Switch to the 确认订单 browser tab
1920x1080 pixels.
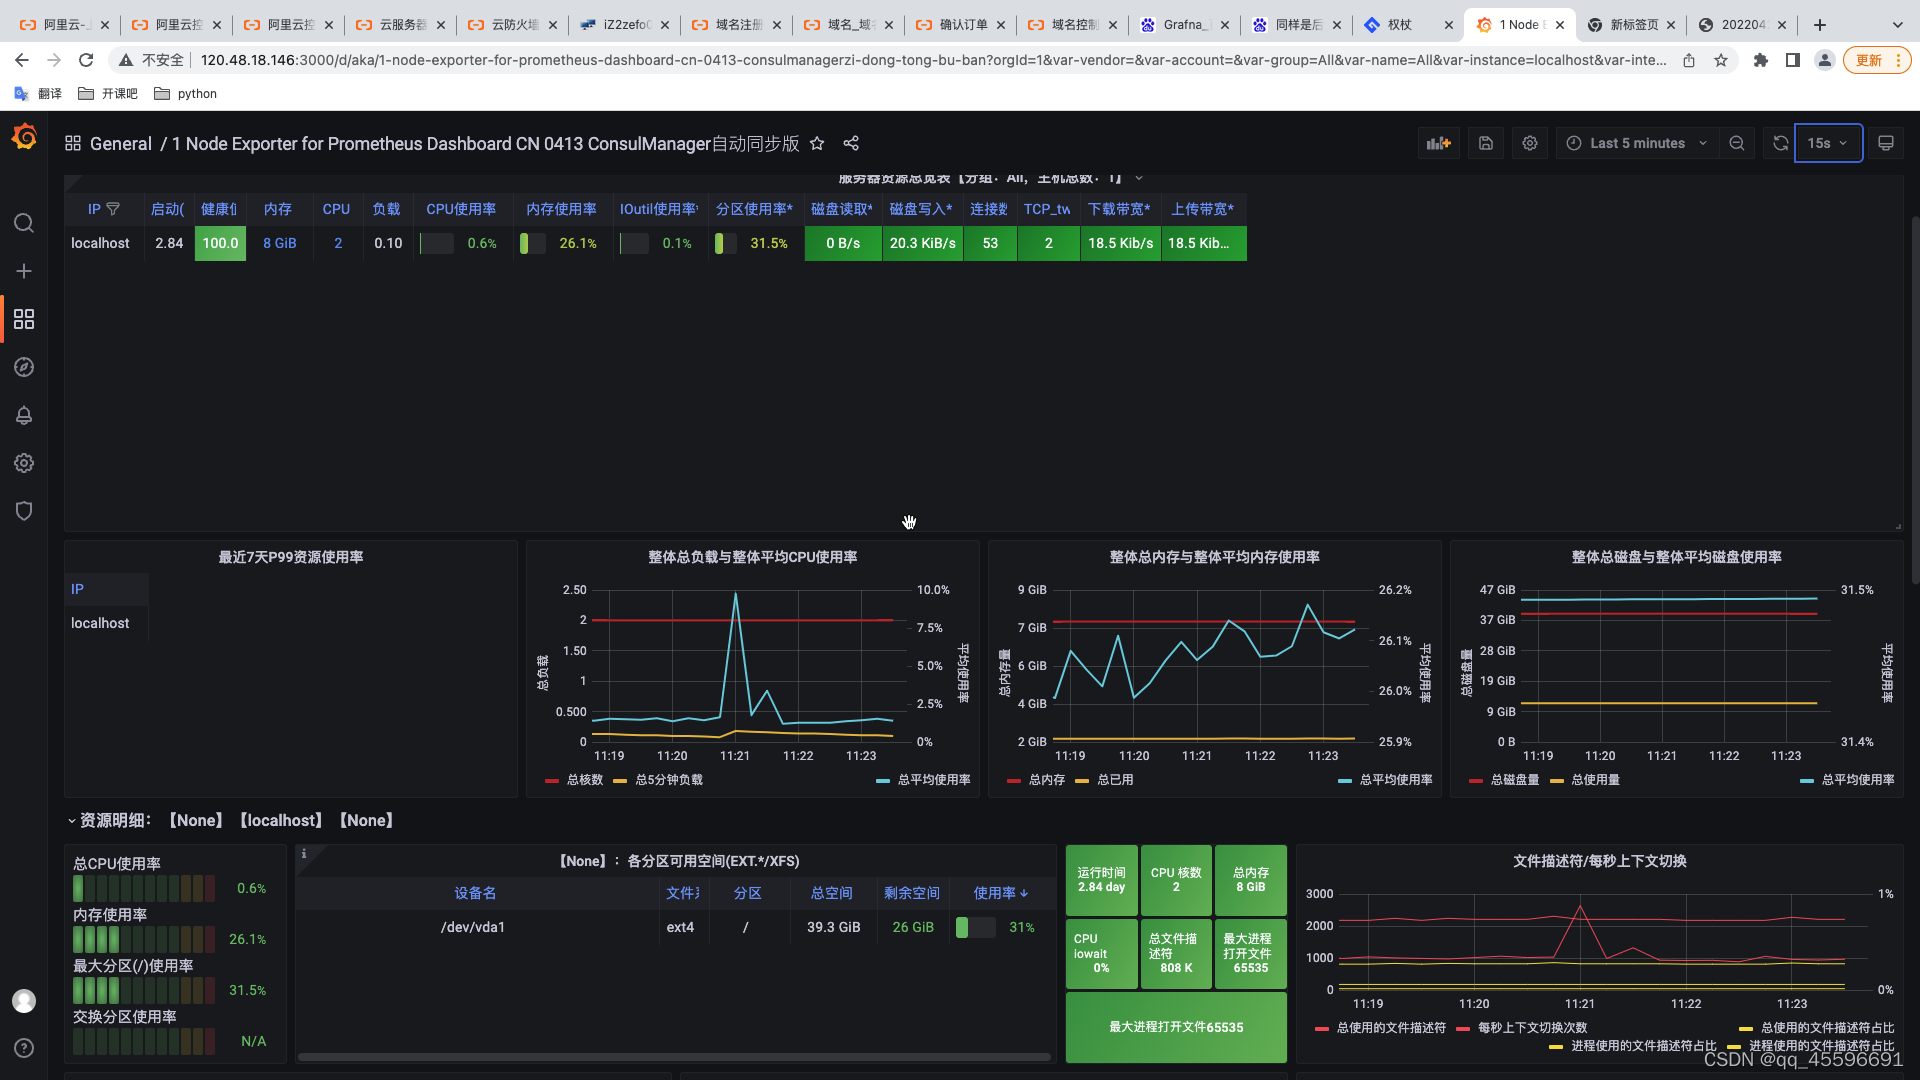click(x=960, y=25)
